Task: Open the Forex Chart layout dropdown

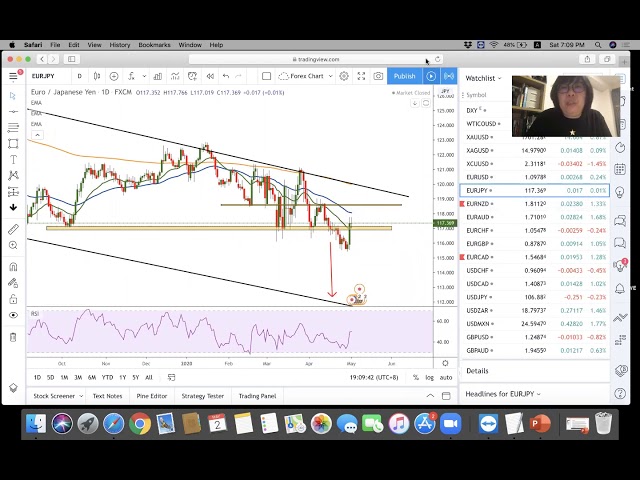Action: point(304,76)
